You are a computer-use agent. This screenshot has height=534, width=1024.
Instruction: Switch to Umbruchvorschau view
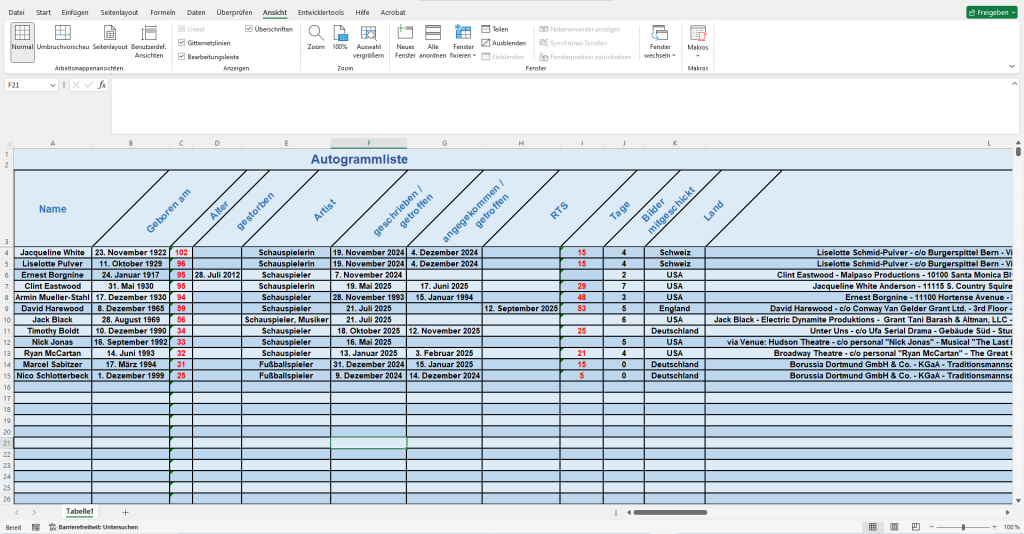pos(63,38)
